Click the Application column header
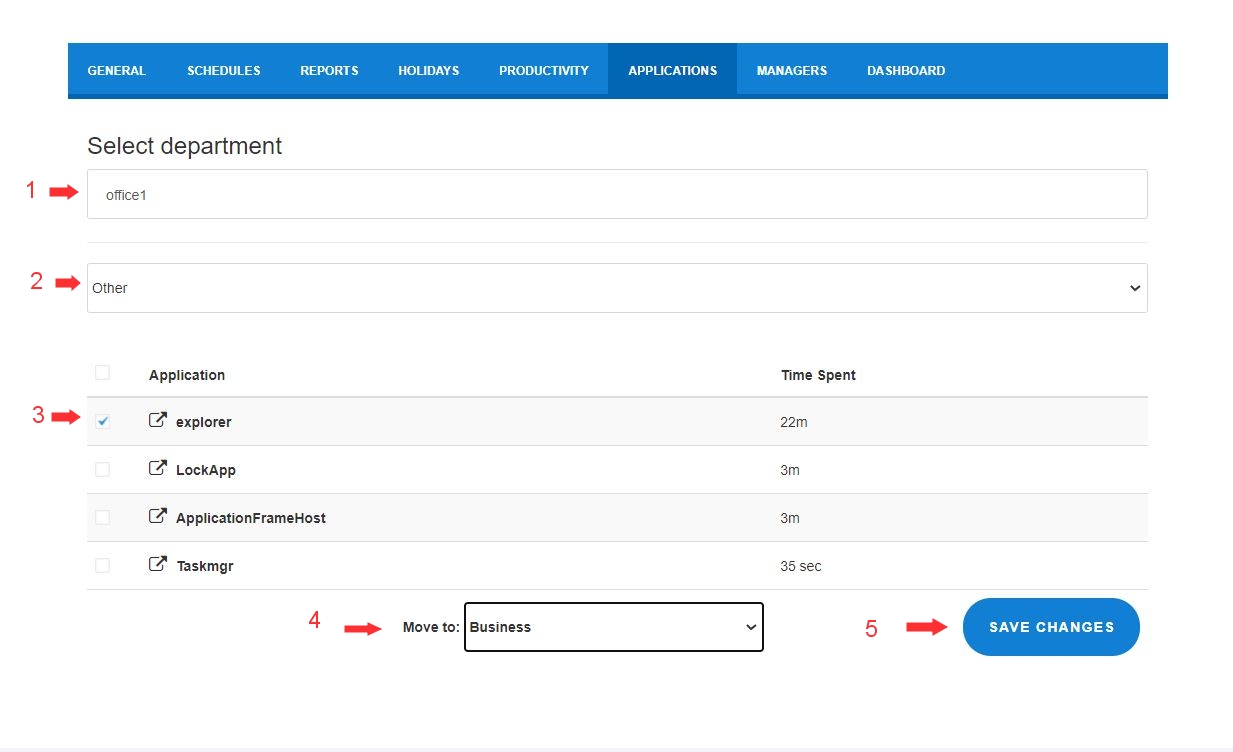Screen dimensions: 1233x752 [187, 375]
